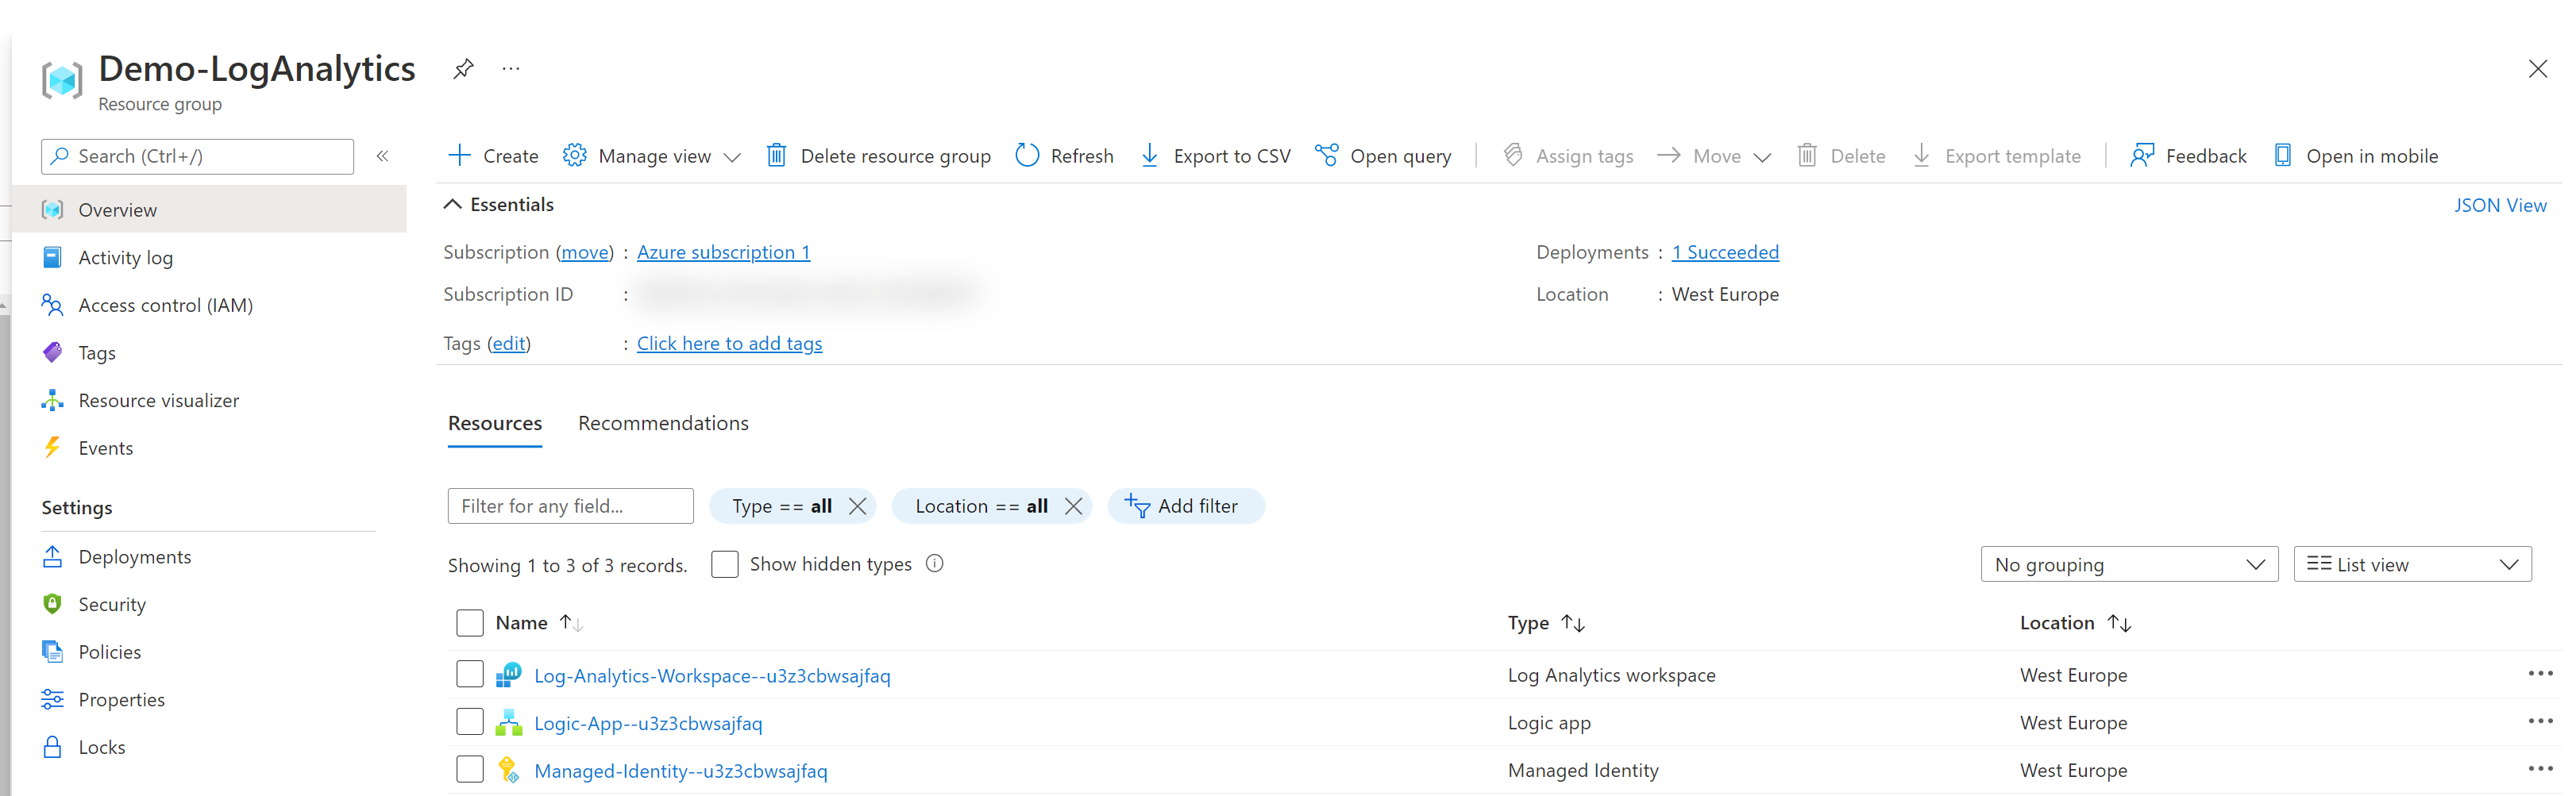Focus the Search (Ctrl+/) box

pos(198,156)
